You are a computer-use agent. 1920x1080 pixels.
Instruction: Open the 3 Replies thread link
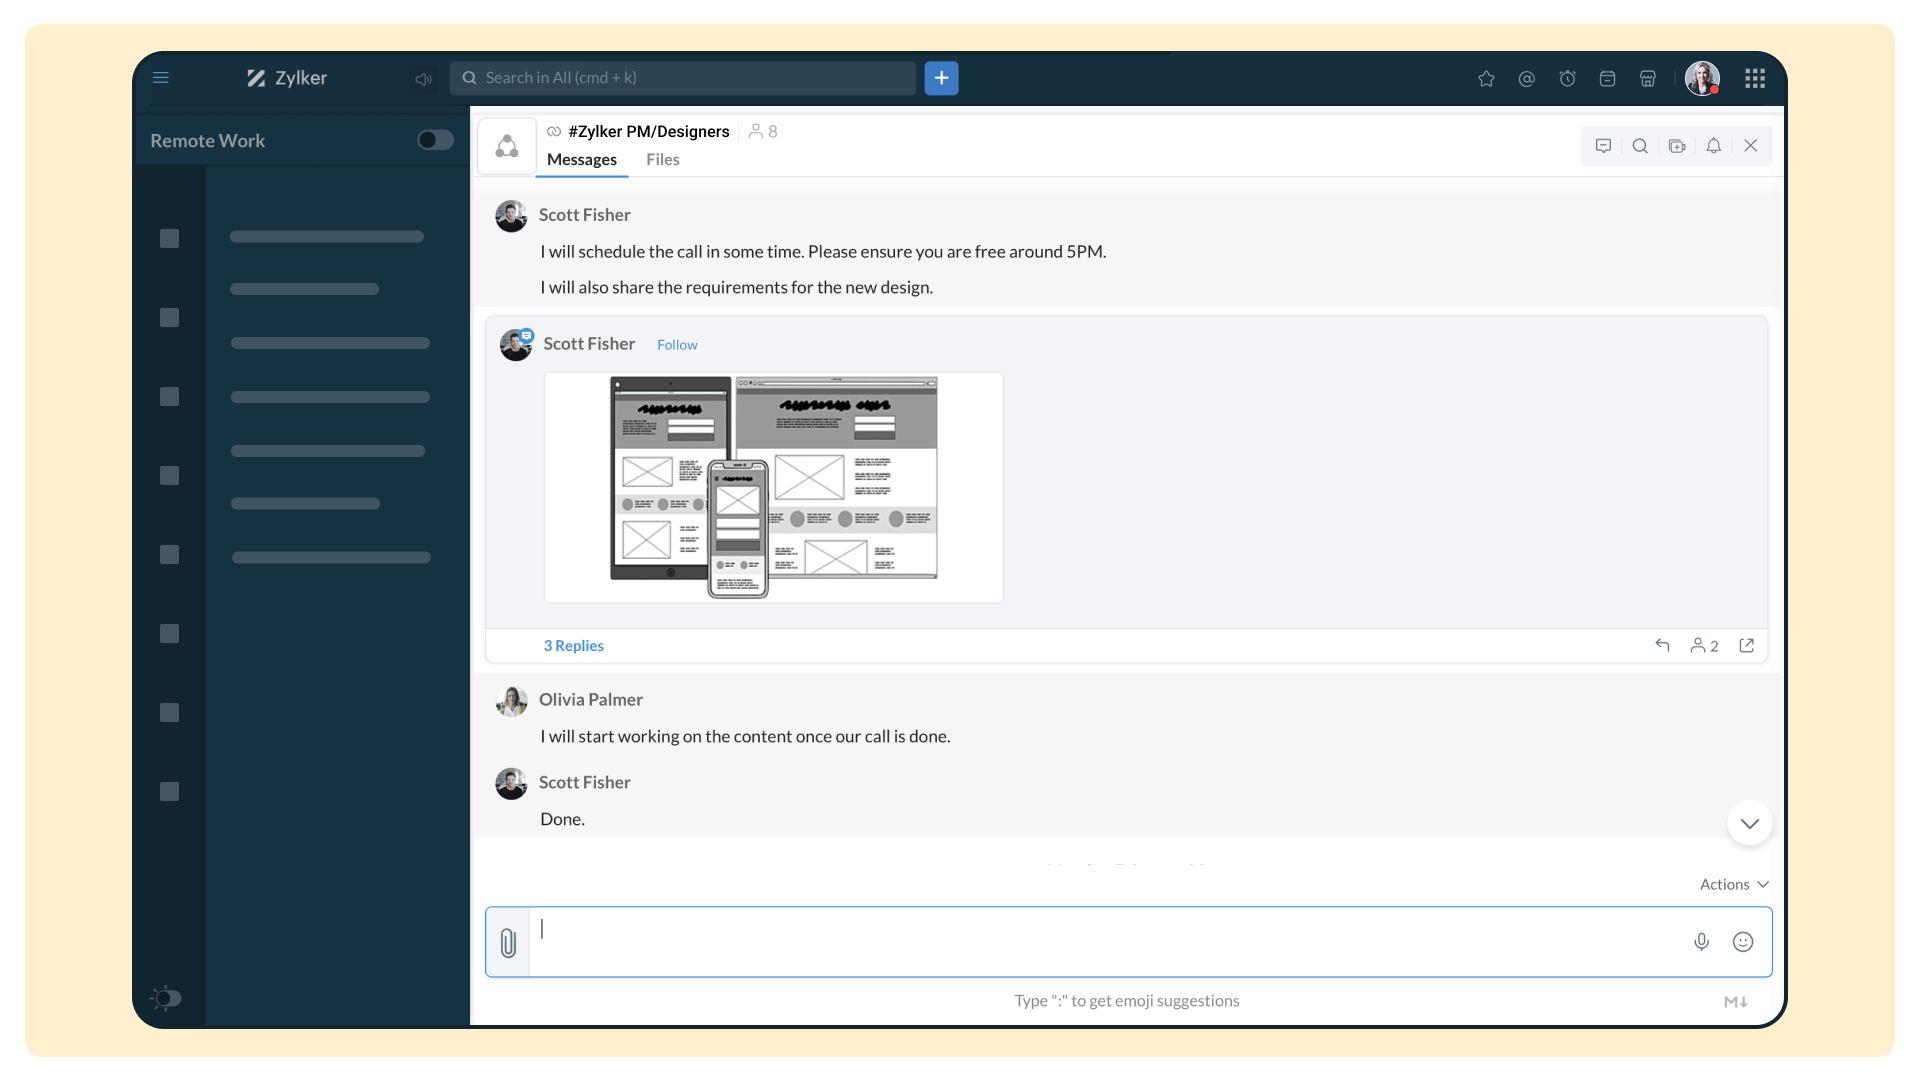point(574,646)
